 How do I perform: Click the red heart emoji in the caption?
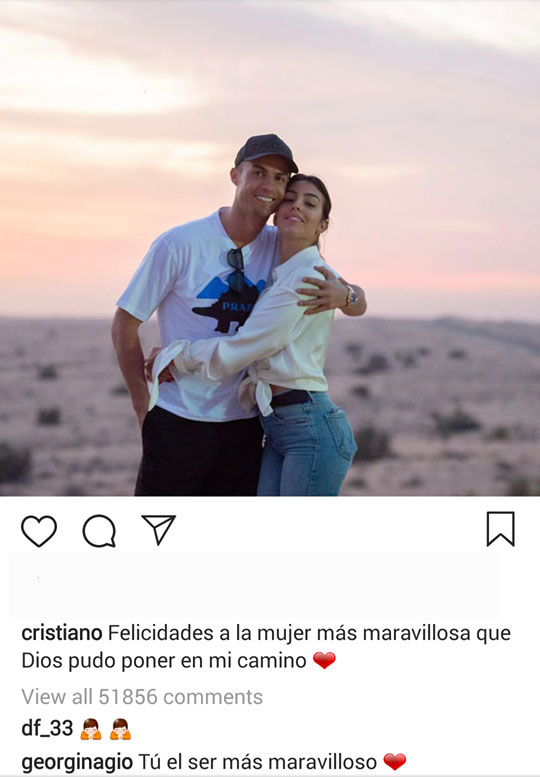point(324,661)
